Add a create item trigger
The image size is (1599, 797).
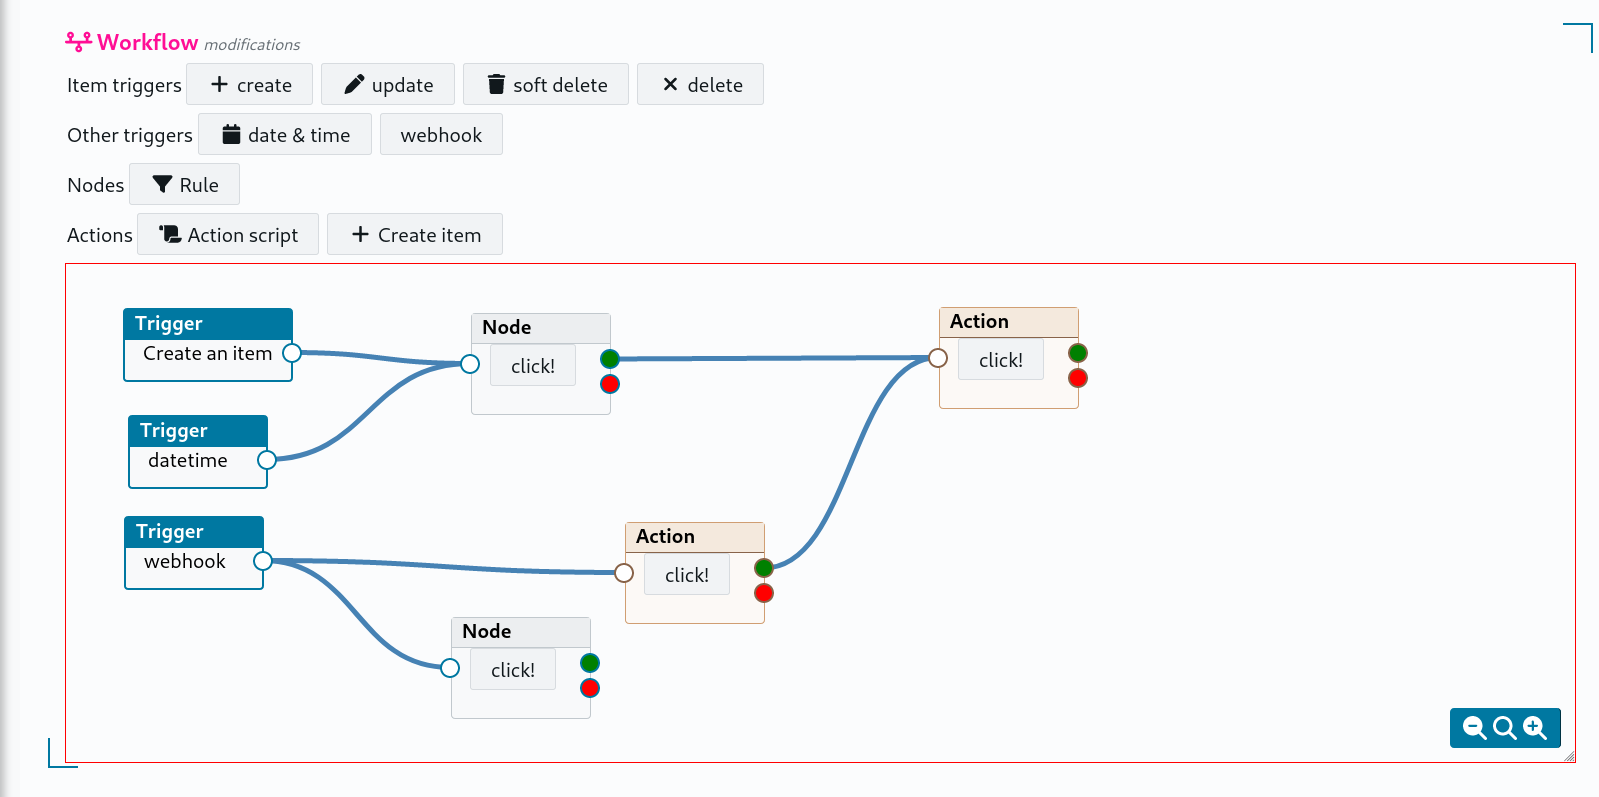[x=250, y=85]
